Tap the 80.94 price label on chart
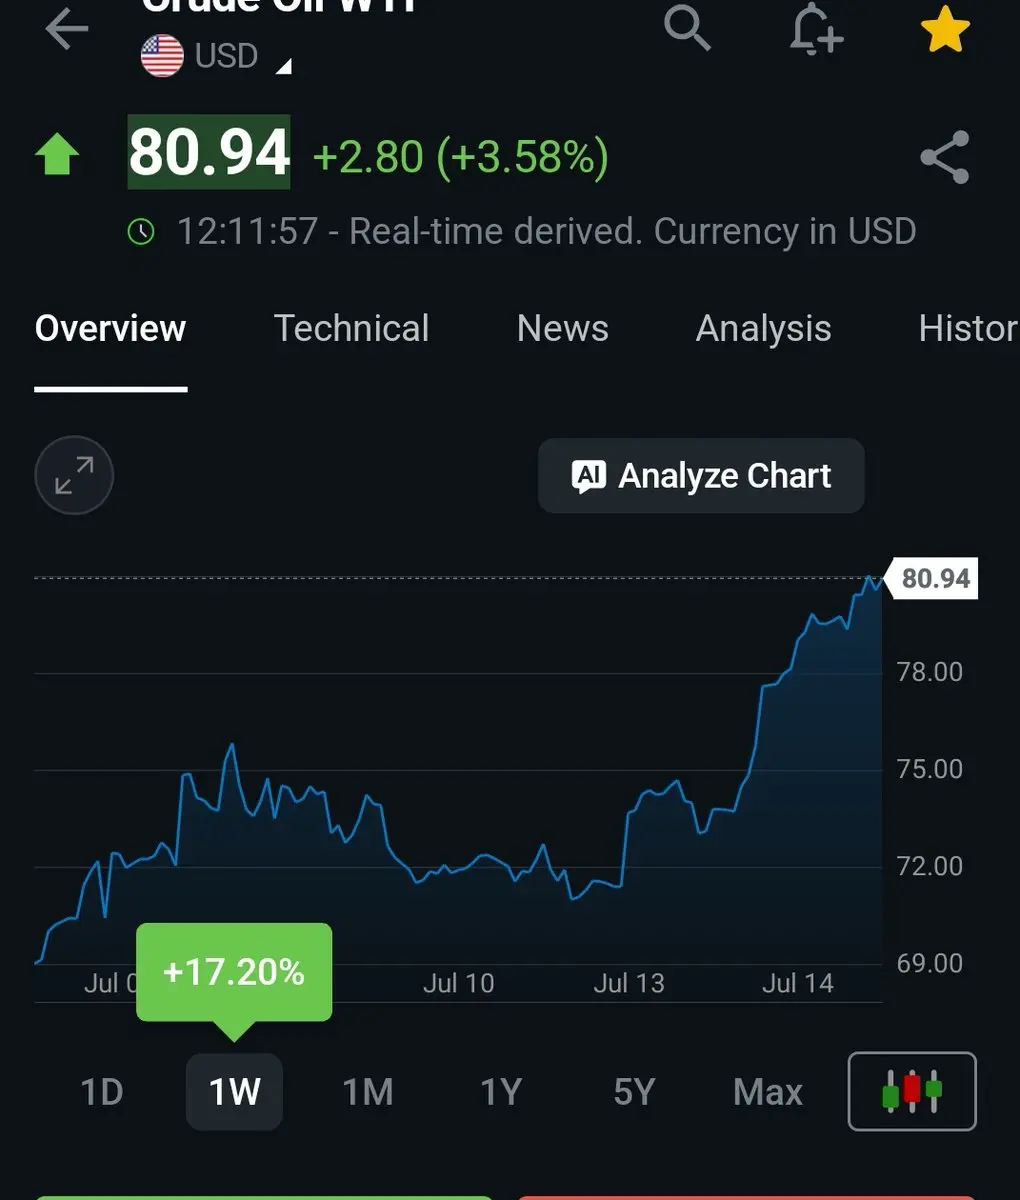Viewport: 1020px width, 1200px height. 932,578
